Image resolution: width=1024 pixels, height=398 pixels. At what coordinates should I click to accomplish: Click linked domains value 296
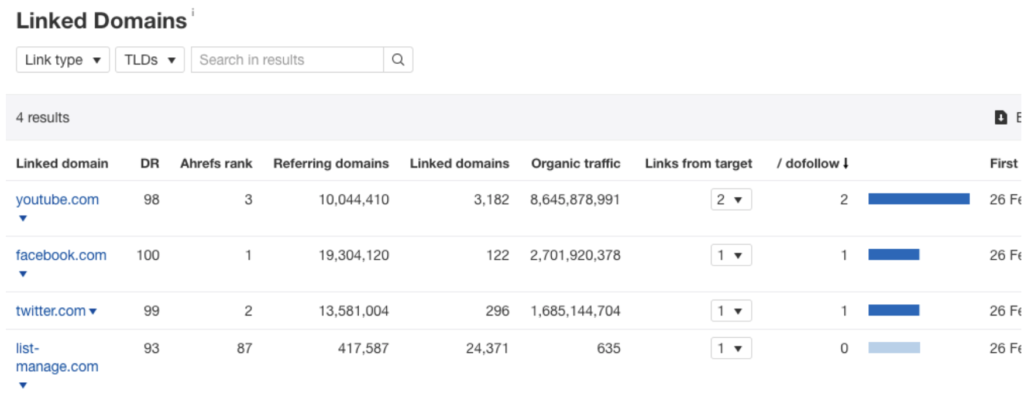pyautogui.click(x=498, y=311)
